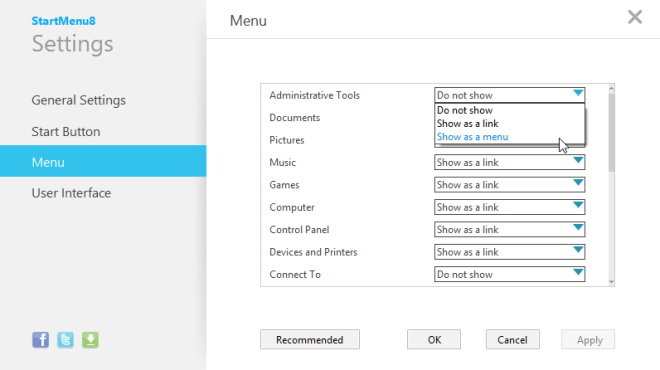Click the Recommended button
Image resolution: width=660 pixels, height=370 pixels.
[310, 339]
